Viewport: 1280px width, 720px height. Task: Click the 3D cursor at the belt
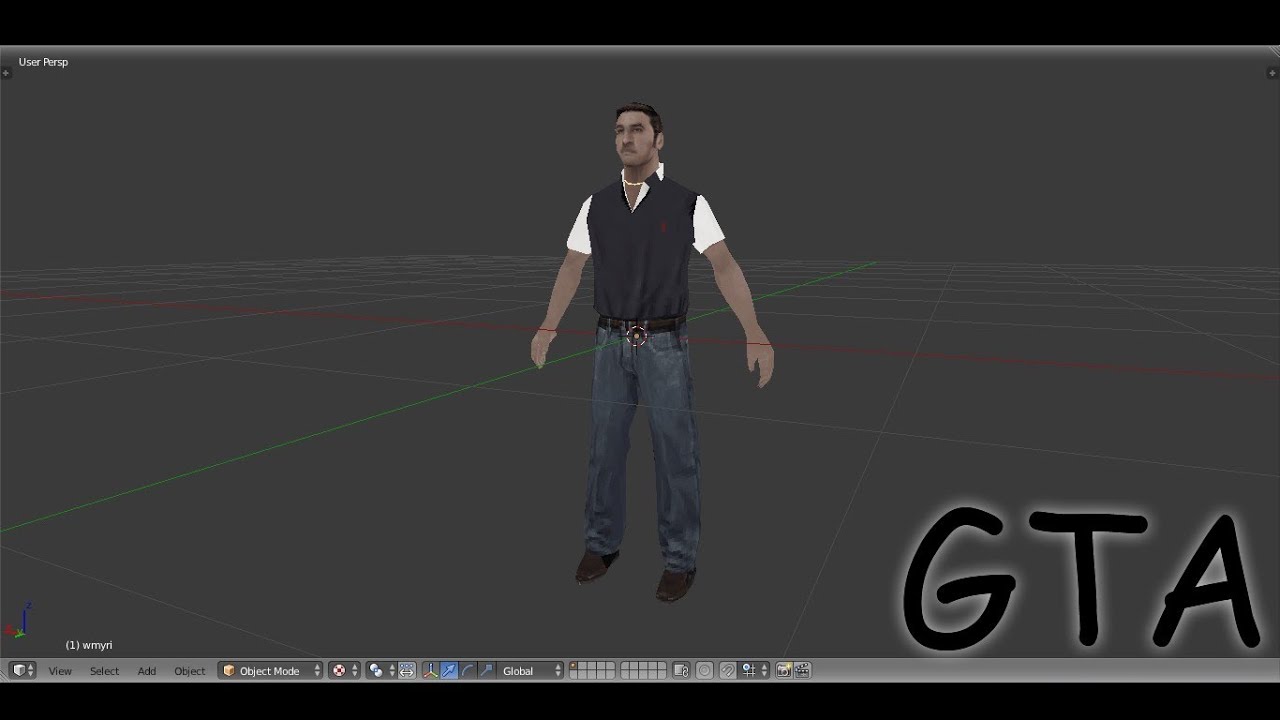[637, 336]
